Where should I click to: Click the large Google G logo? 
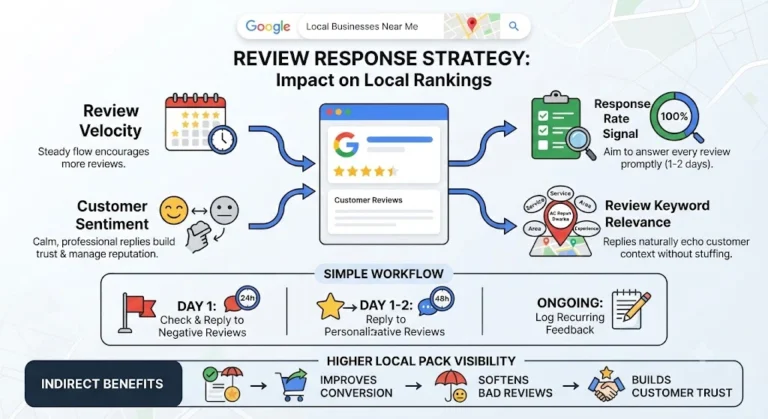pos(346,144)
